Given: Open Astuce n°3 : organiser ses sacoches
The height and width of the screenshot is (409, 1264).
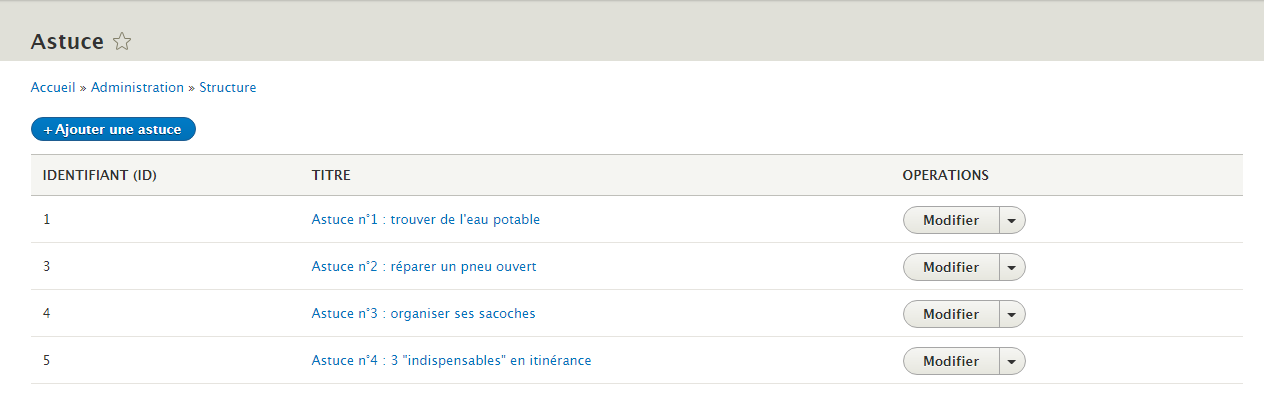Looking at the screenshot, I should coord(423,314).
